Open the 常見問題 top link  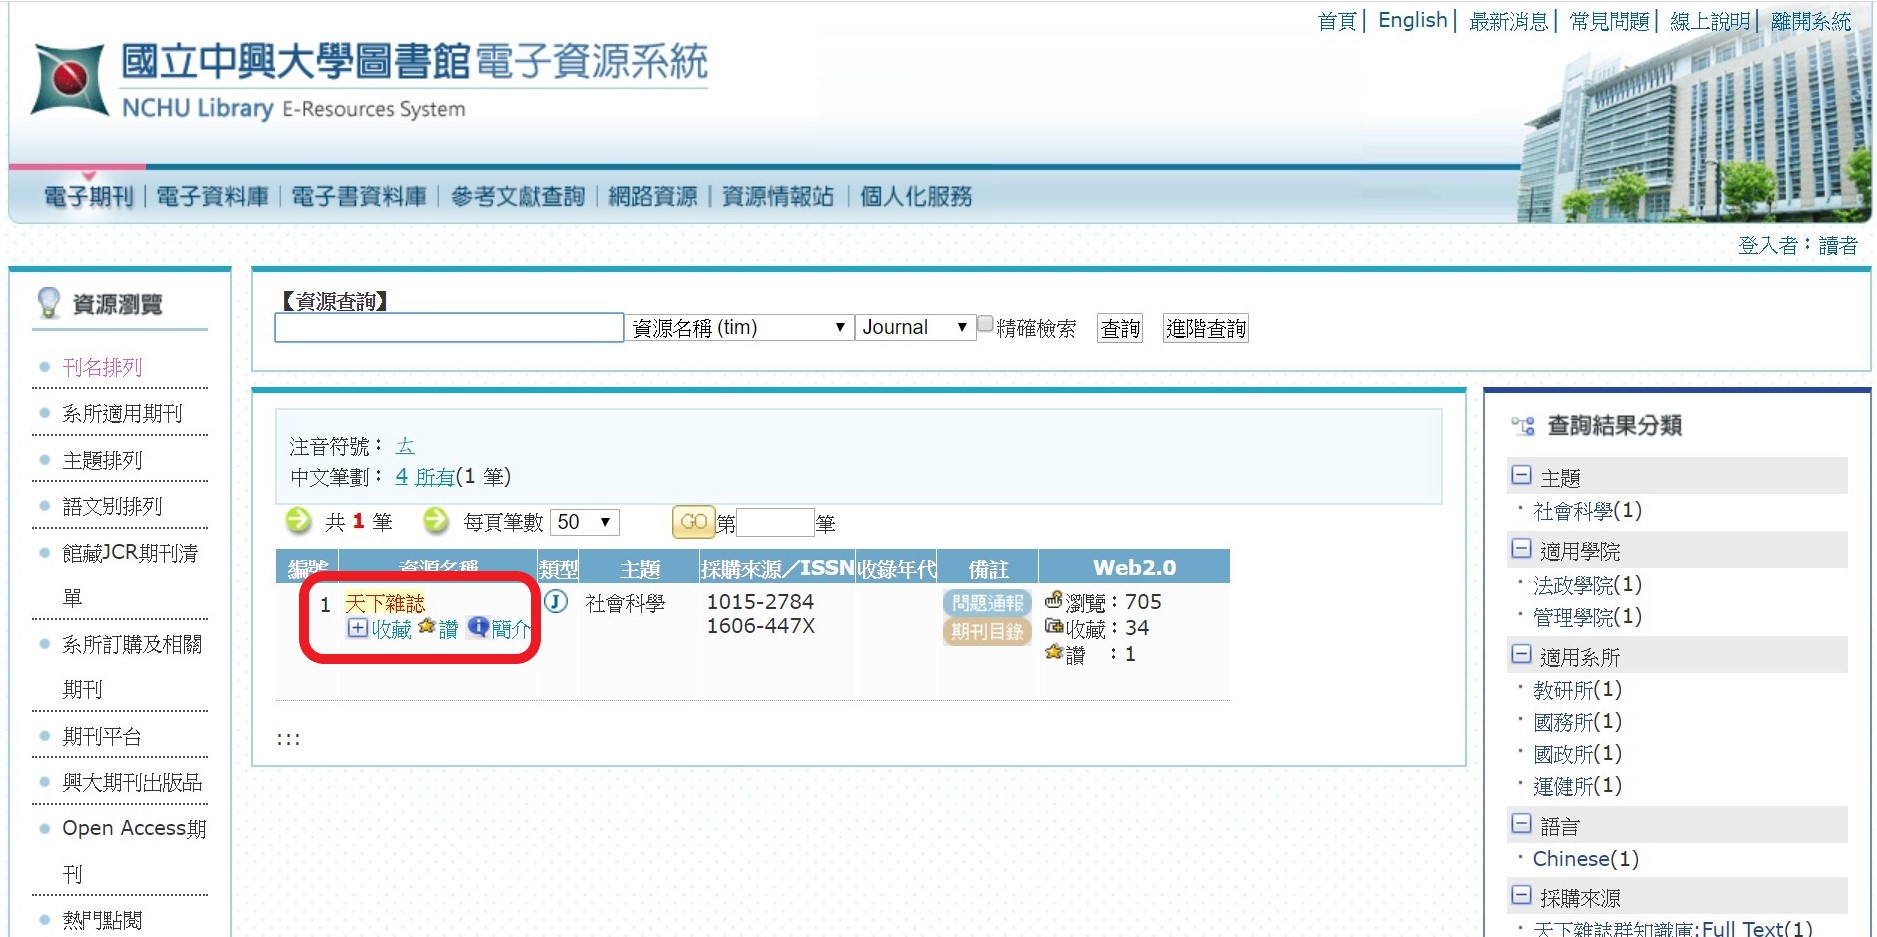click(x=1609, y=21)
